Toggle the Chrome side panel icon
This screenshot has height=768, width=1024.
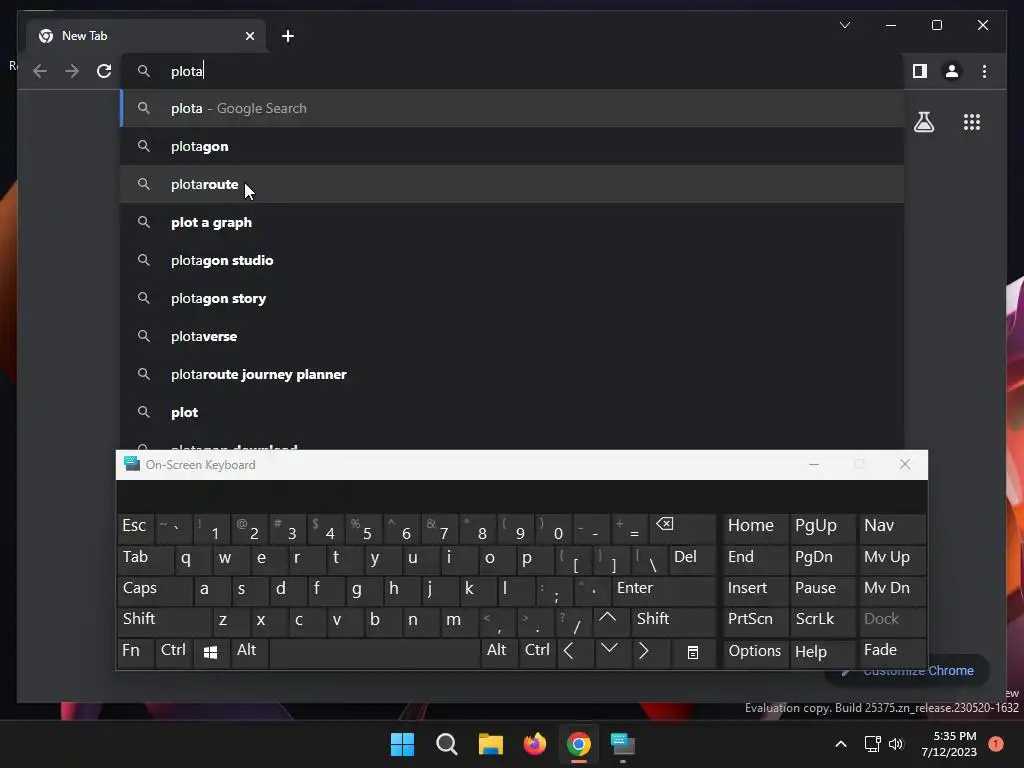click(920, 71)
